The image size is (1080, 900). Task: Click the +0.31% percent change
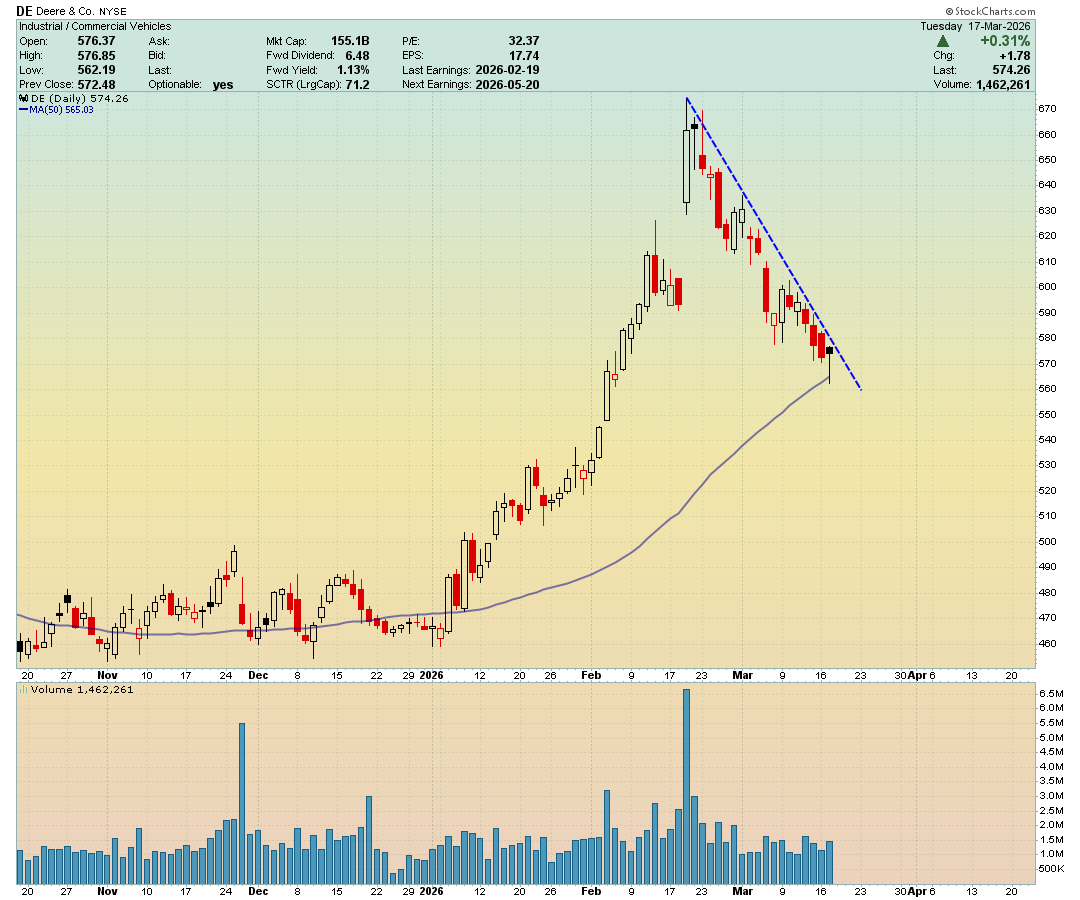point(1006,41)
